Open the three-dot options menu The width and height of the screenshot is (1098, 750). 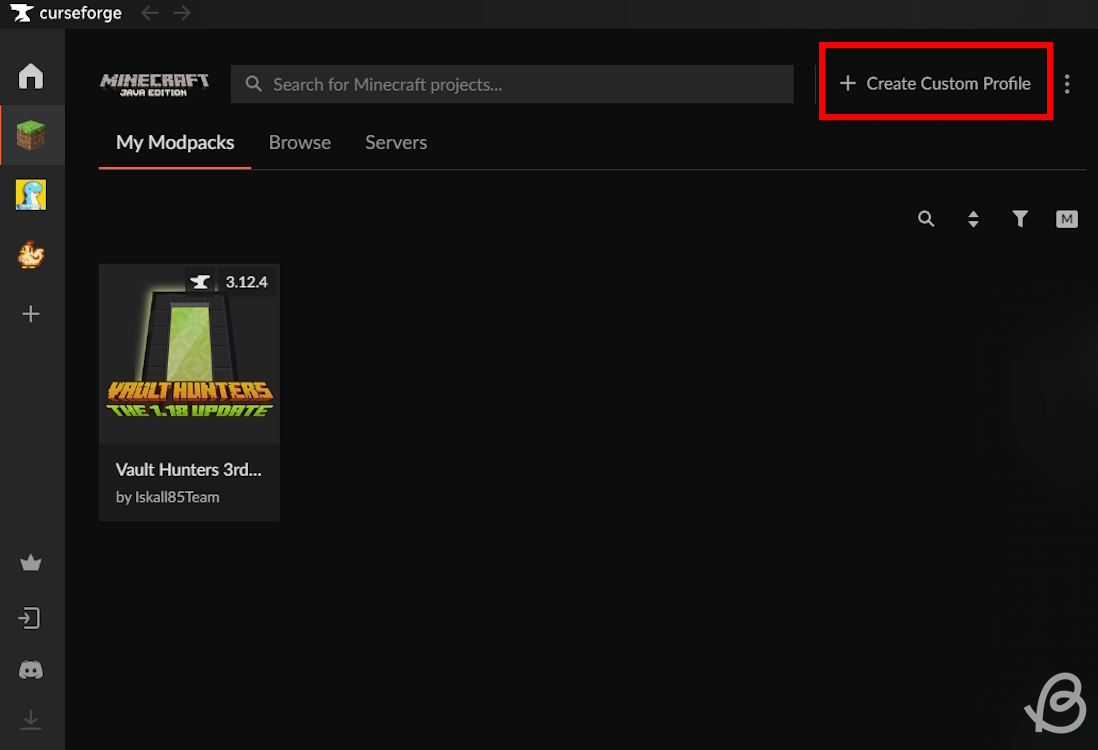[x=1067, y=84]
